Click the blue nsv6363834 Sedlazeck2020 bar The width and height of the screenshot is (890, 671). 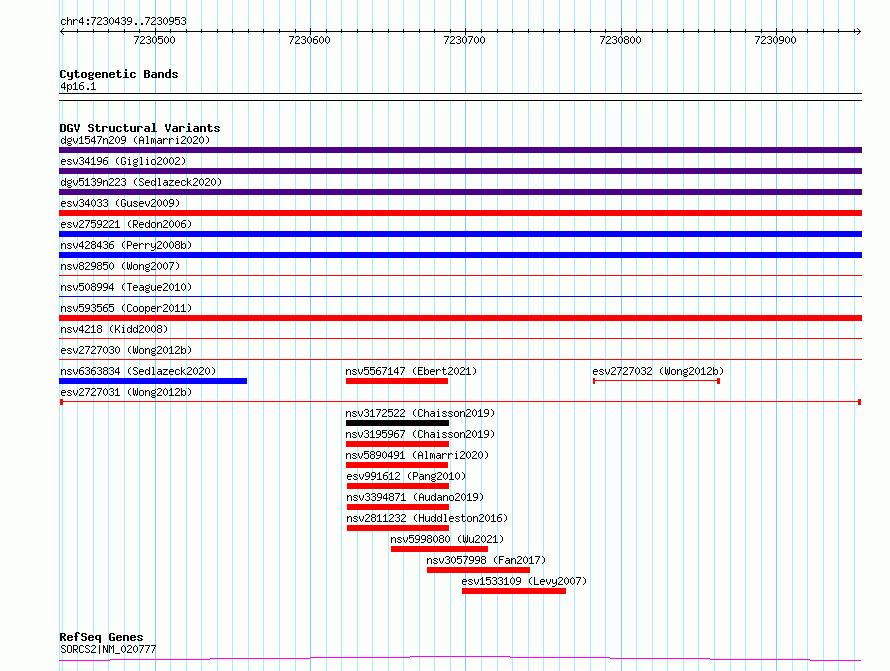(x=153, y=381)
